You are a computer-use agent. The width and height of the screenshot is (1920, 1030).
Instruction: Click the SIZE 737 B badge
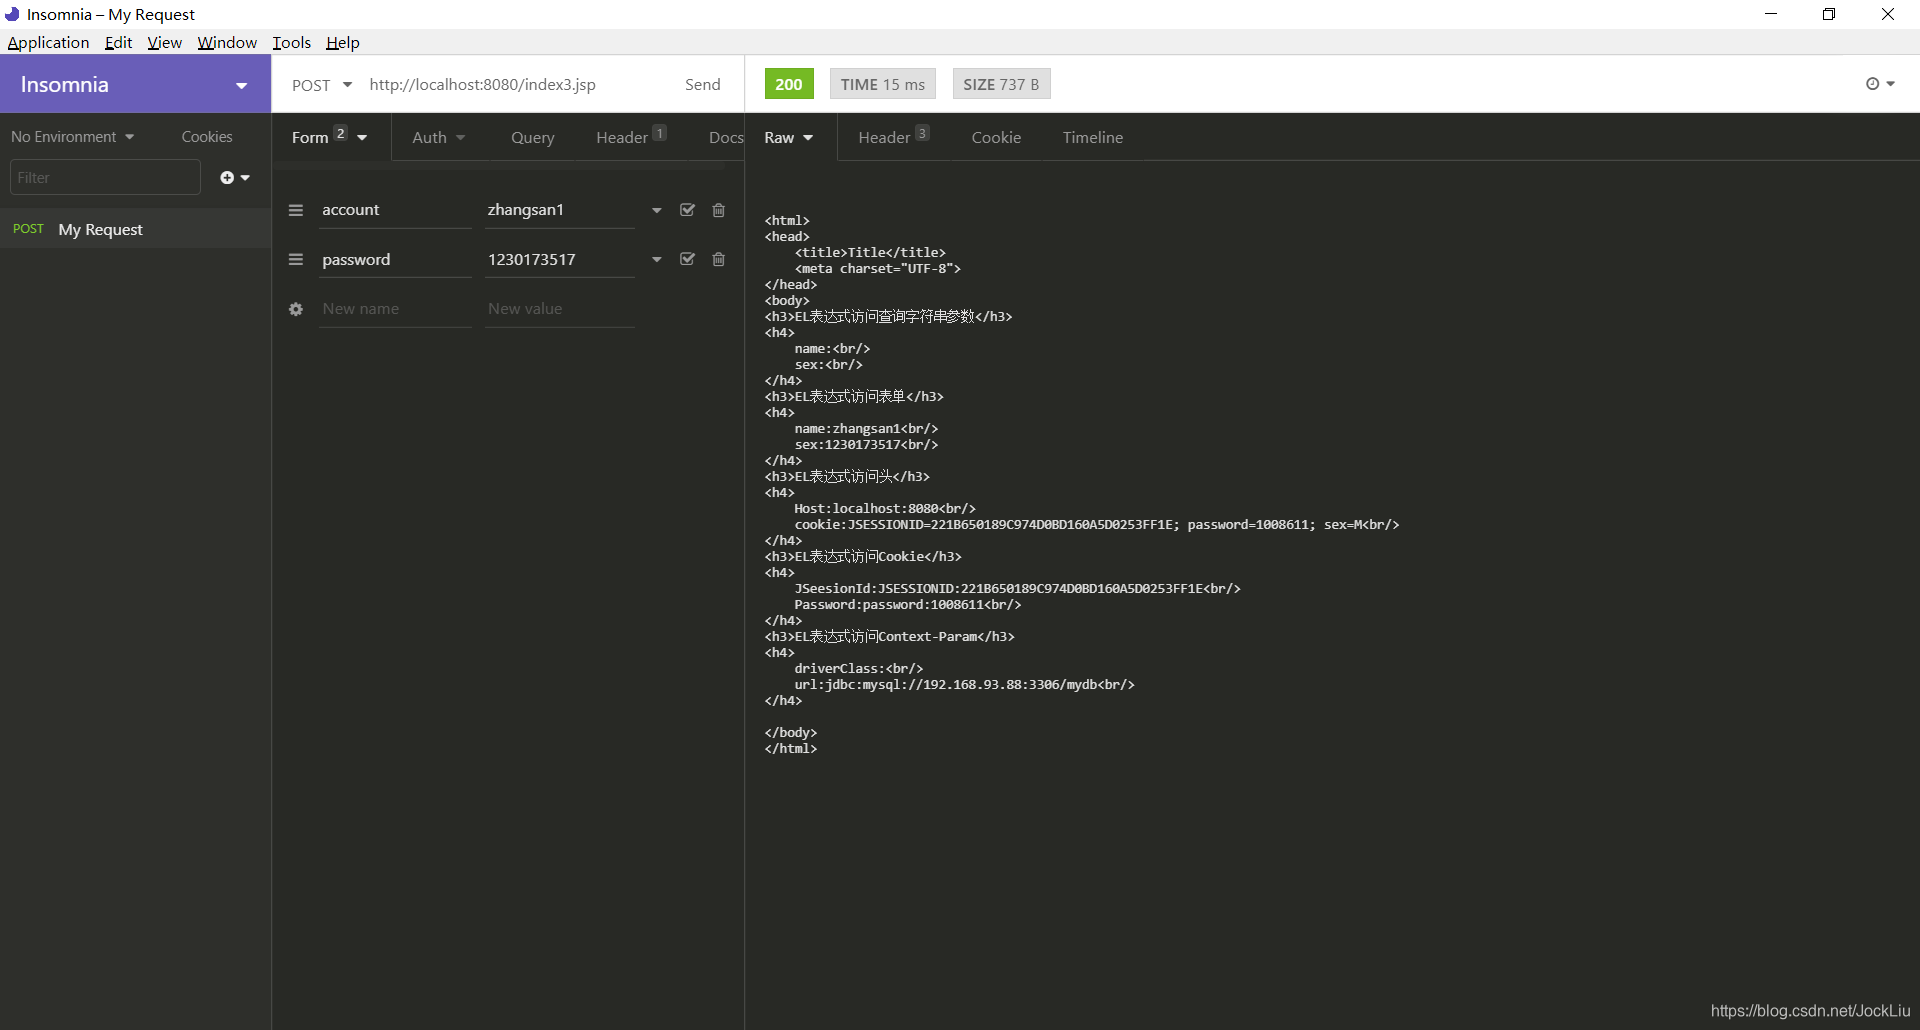(x=1001, y=84)
